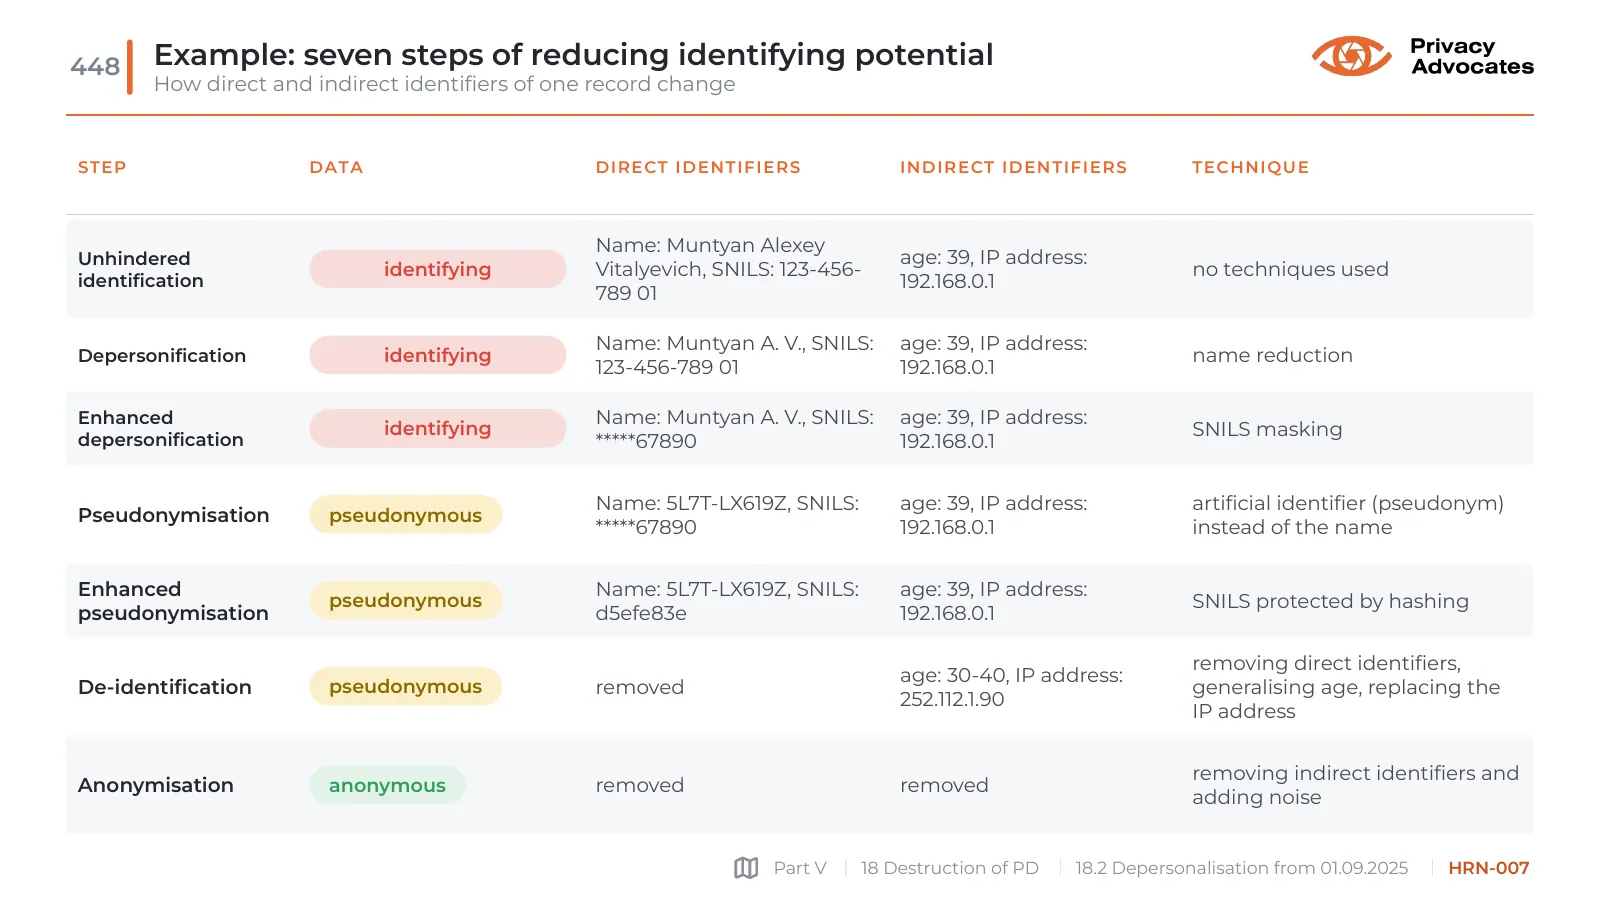
Task: Click the subtitle about direct and indirect identifiers
Action: point(444,84)
